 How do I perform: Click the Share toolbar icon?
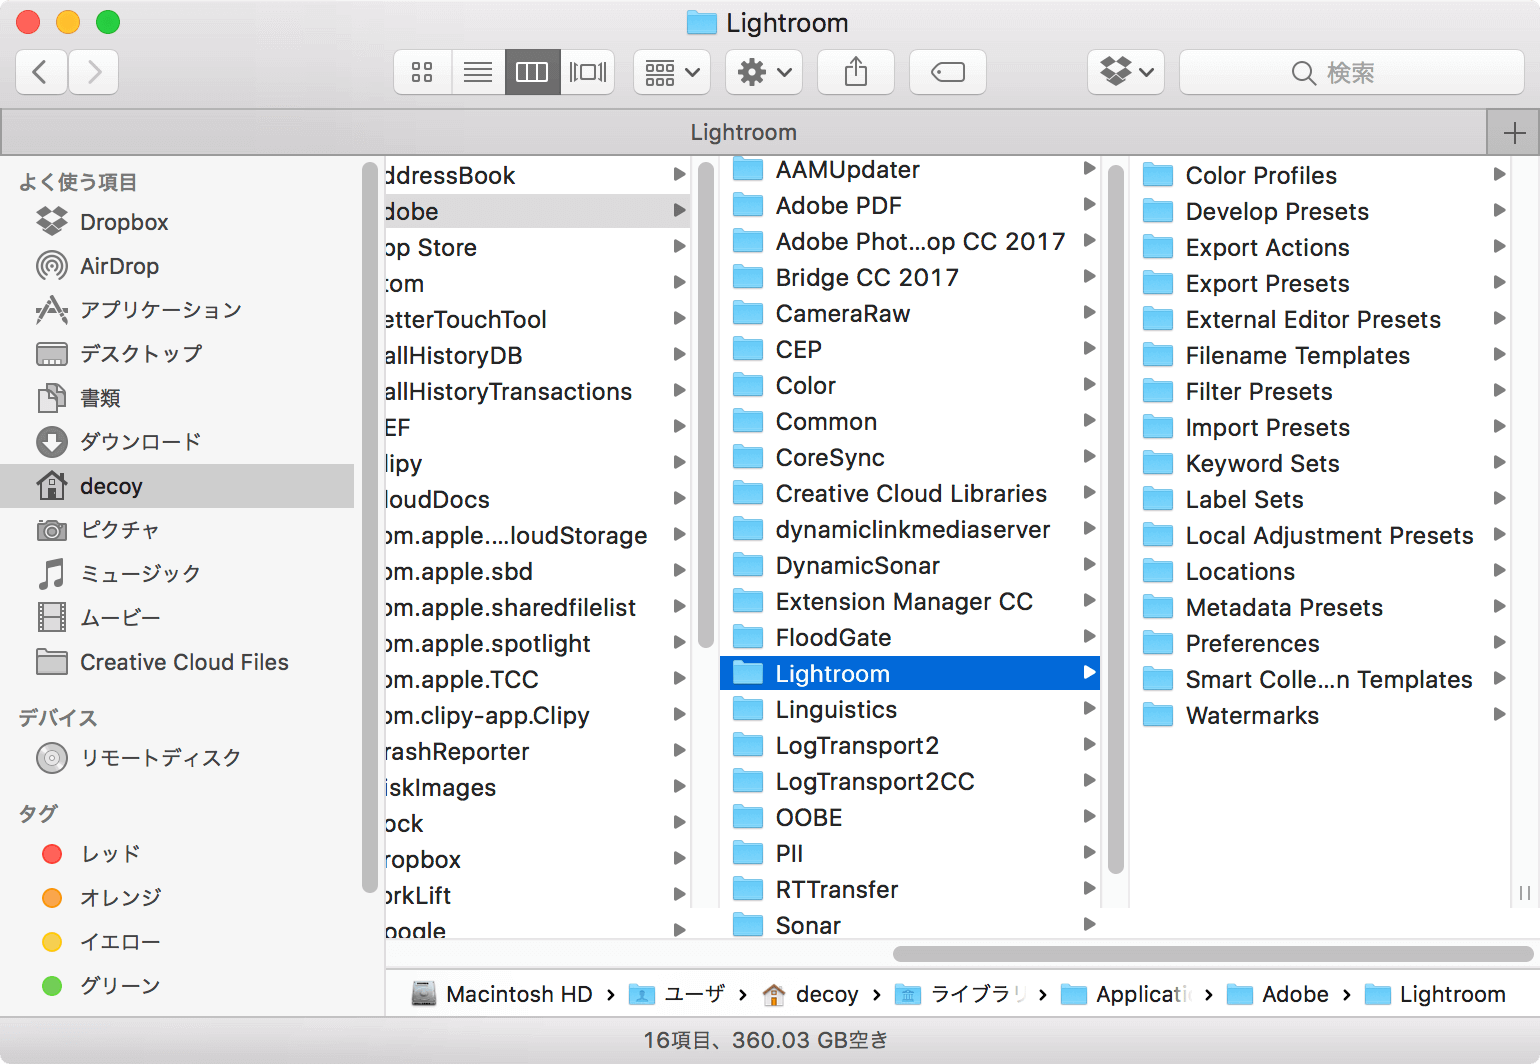click(856, 72)
